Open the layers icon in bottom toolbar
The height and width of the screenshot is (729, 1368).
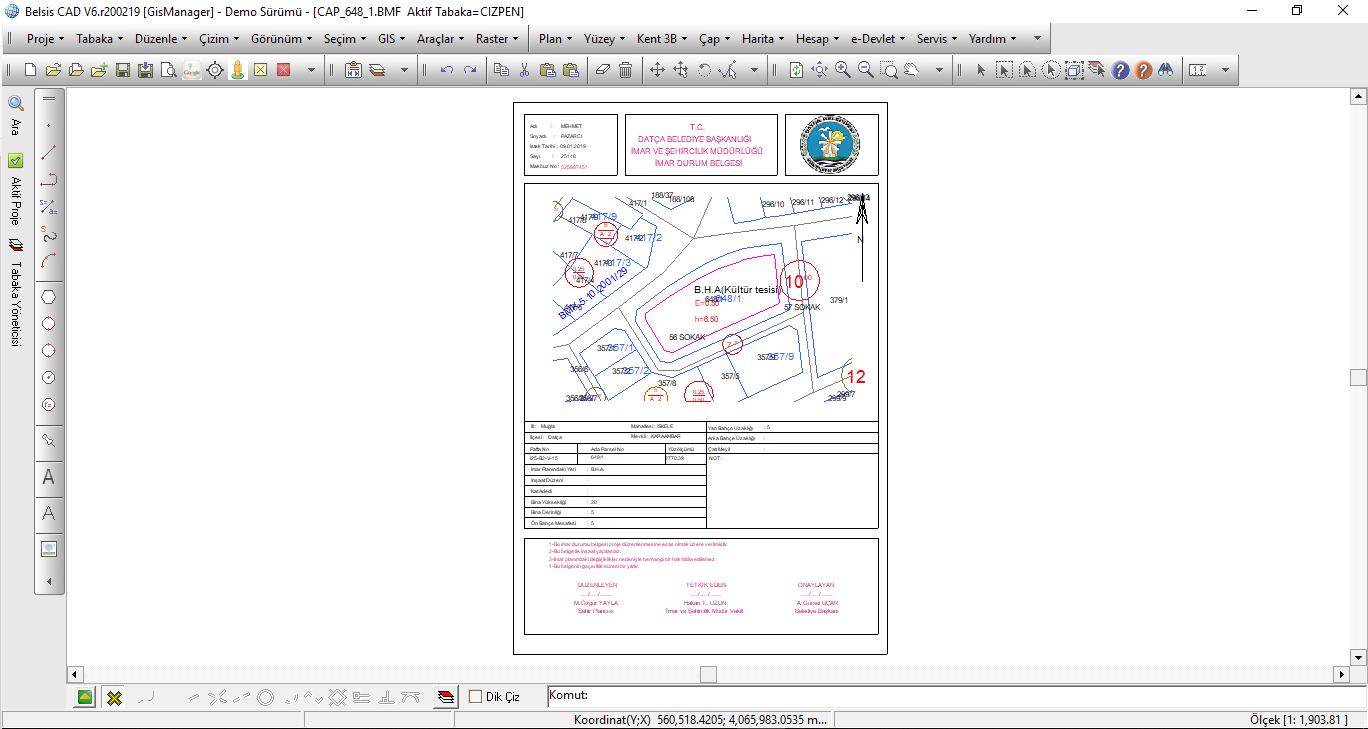[445, 697]
